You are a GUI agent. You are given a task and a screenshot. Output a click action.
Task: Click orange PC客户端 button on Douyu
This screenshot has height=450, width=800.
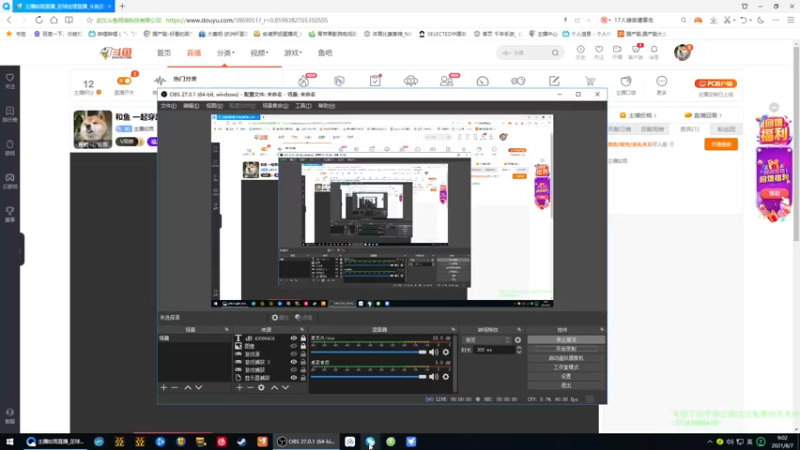click(x=715, y=84)
